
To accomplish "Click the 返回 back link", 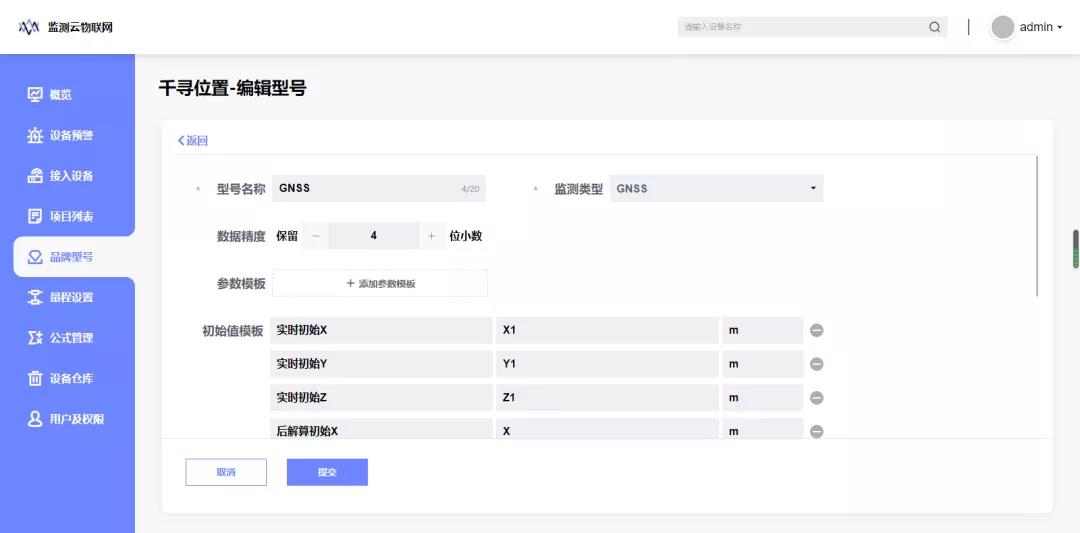I will [x=193, y=141].
